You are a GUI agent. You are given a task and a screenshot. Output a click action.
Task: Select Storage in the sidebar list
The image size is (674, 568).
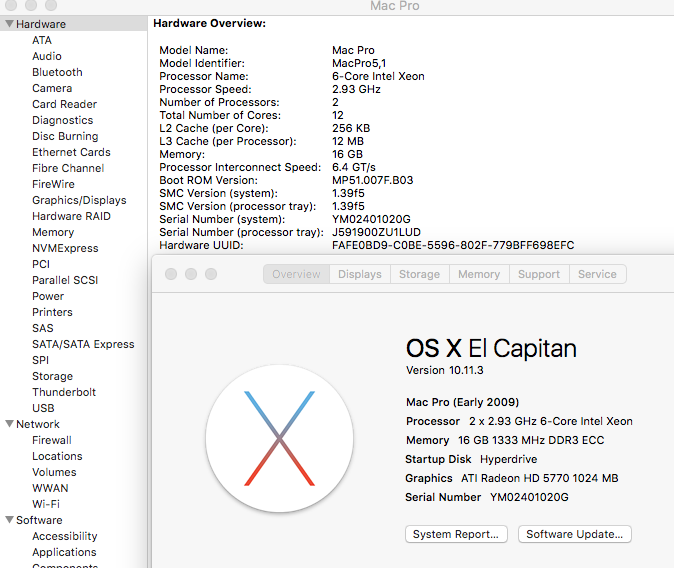pos(52,376)
